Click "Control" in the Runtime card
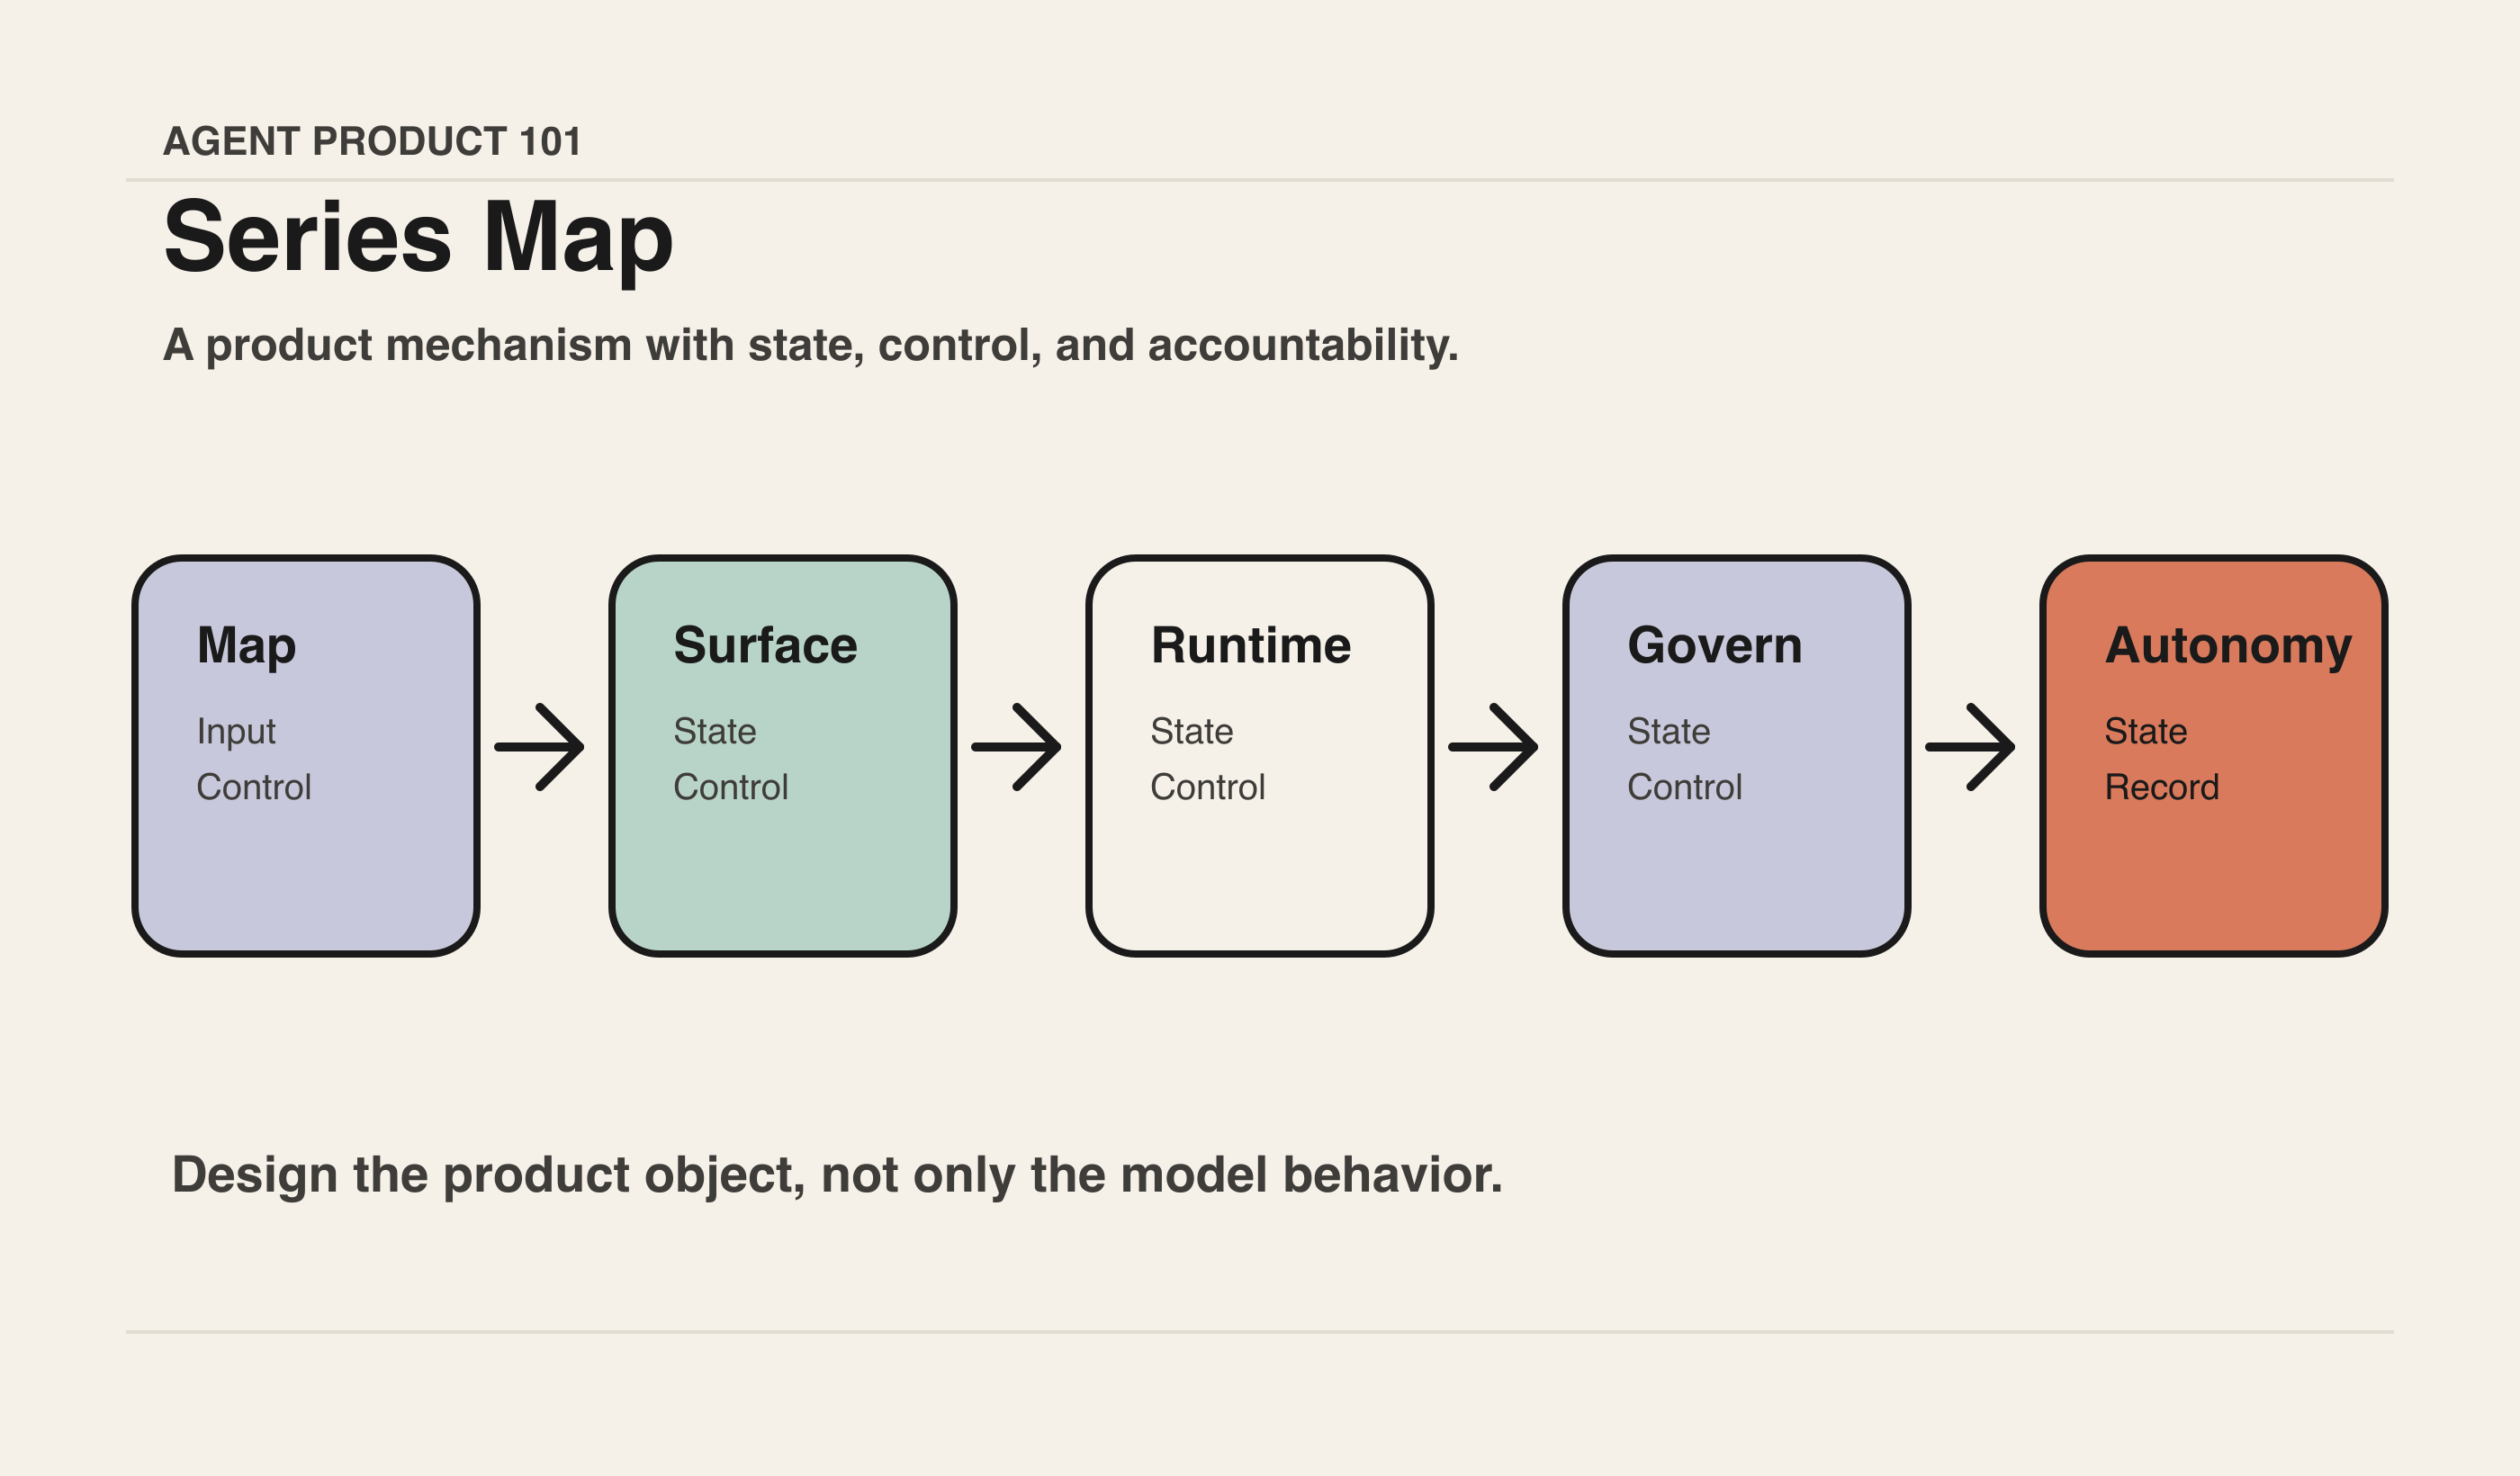Screen dimensions: 2520x1476 click(x=1208, y=787)
